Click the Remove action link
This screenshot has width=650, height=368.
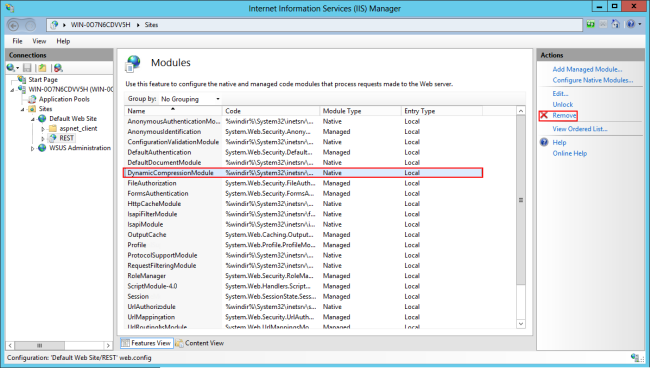click(x=564, y=115)
